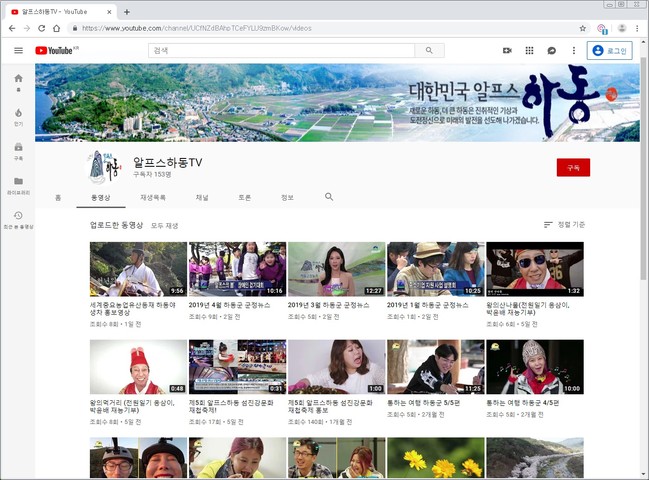Open the 2019년 4월 하동군 군정뉴스 video thumbnail

[x=237, y=268]
